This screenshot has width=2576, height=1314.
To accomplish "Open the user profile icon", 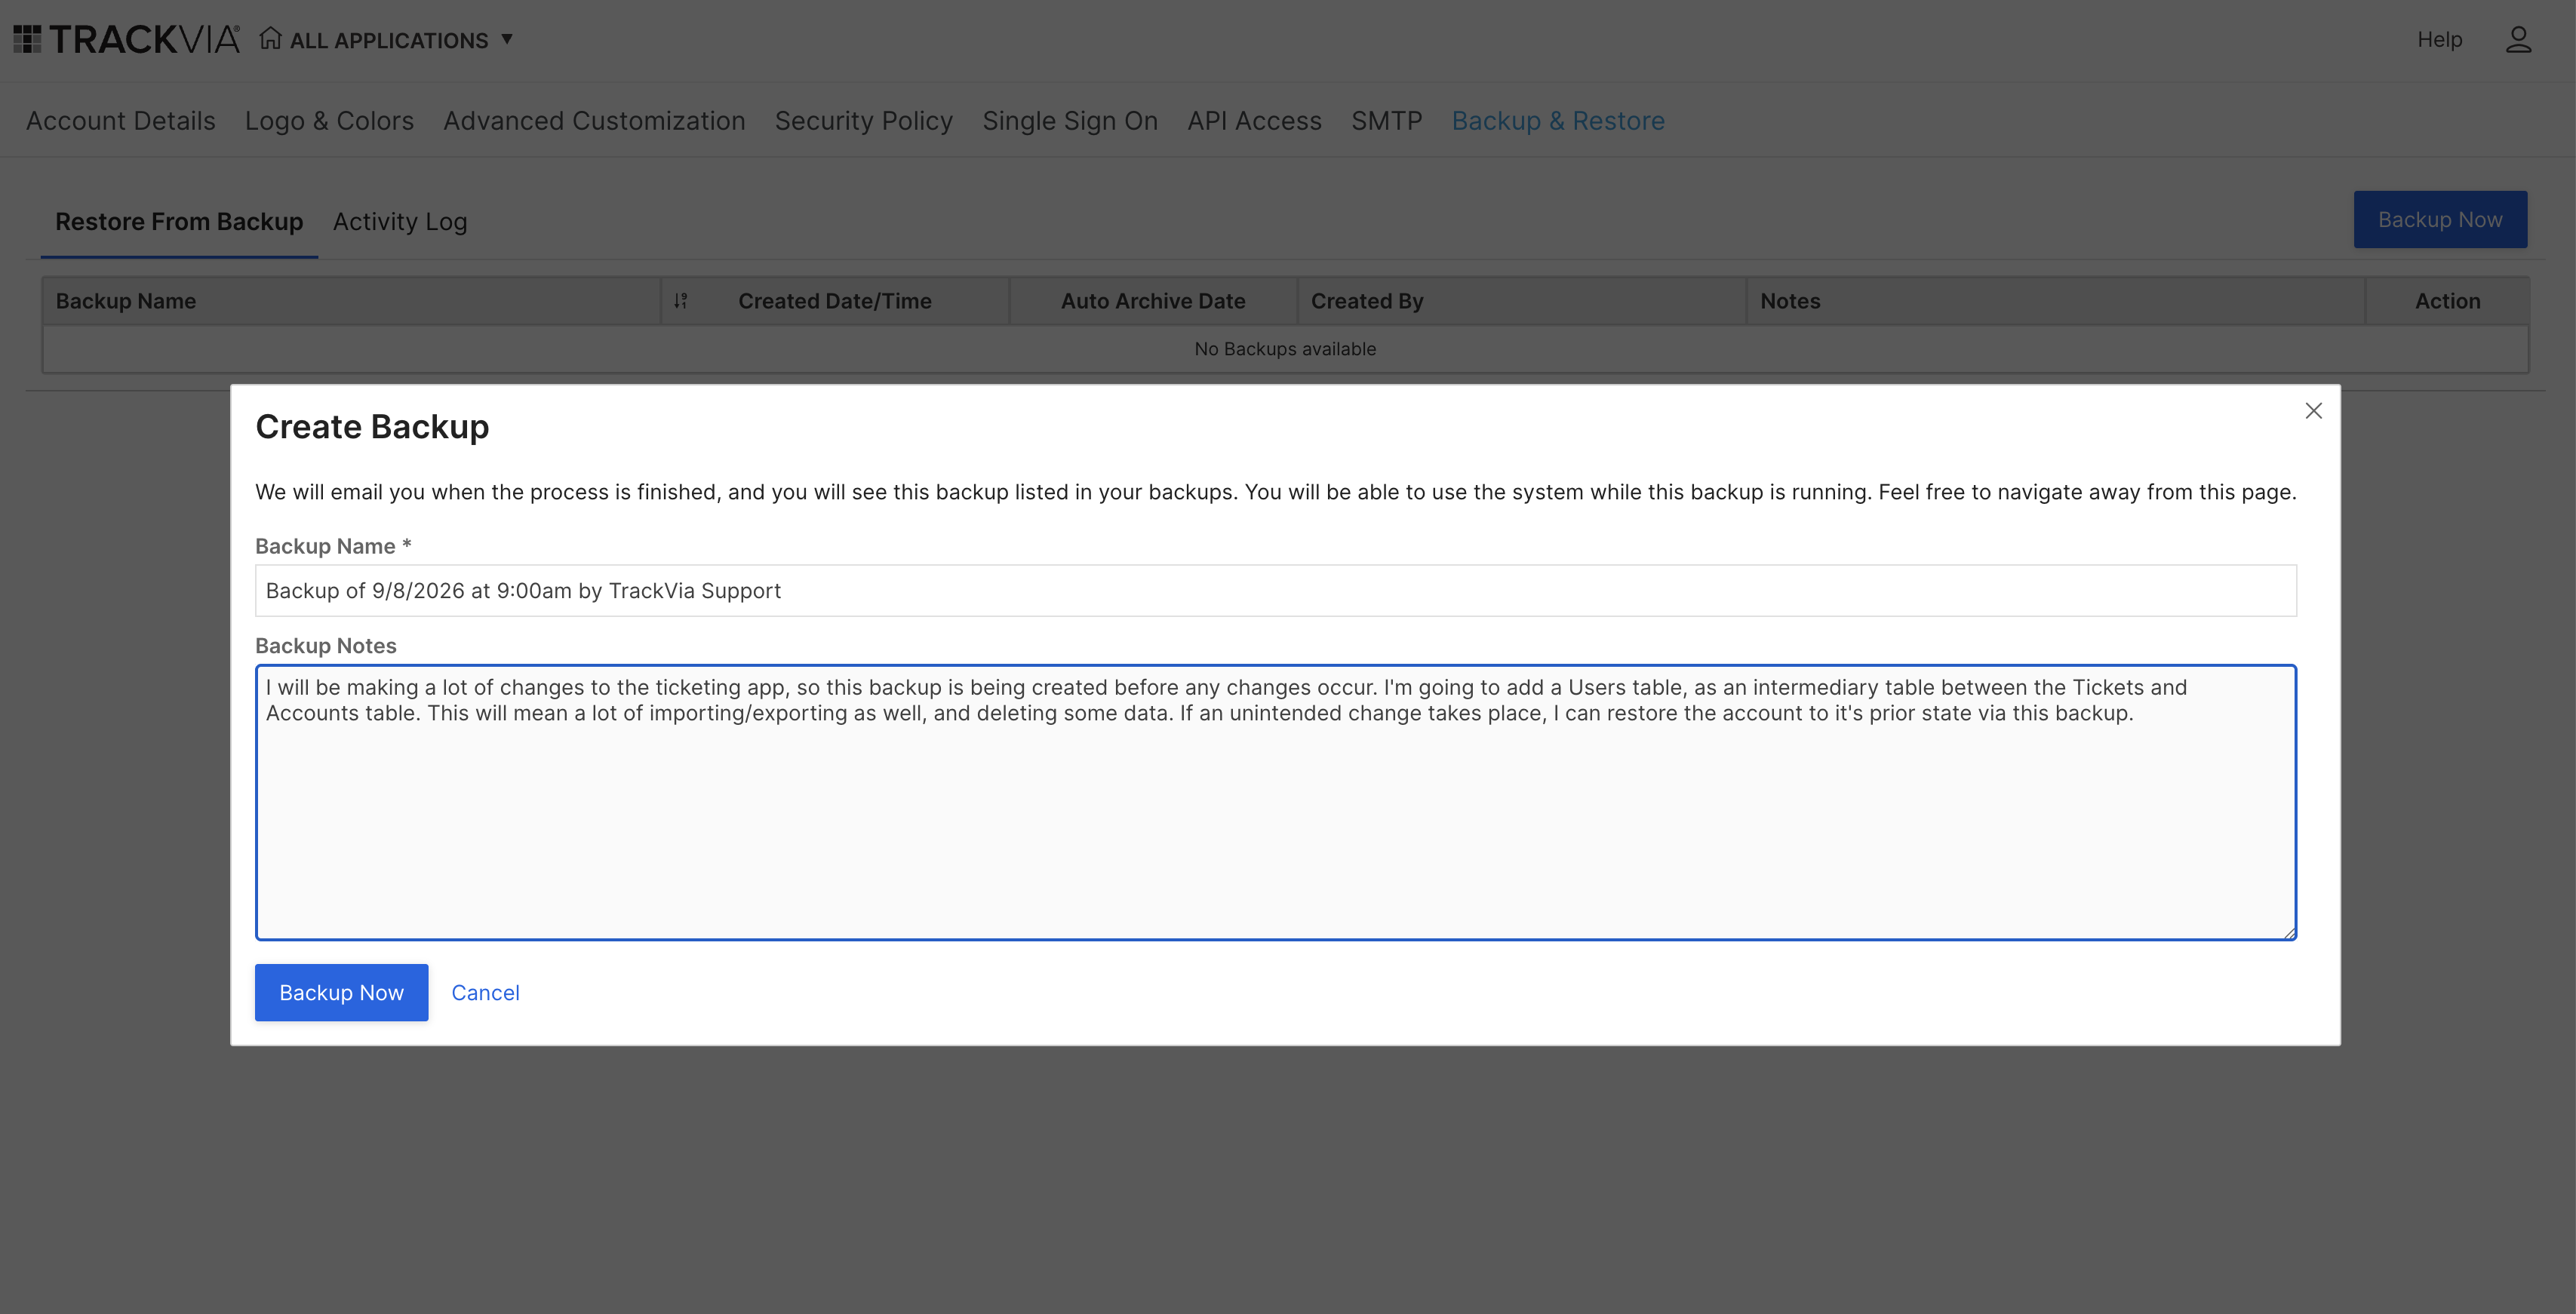I will pyautogui.click(x=2518, y=39).
